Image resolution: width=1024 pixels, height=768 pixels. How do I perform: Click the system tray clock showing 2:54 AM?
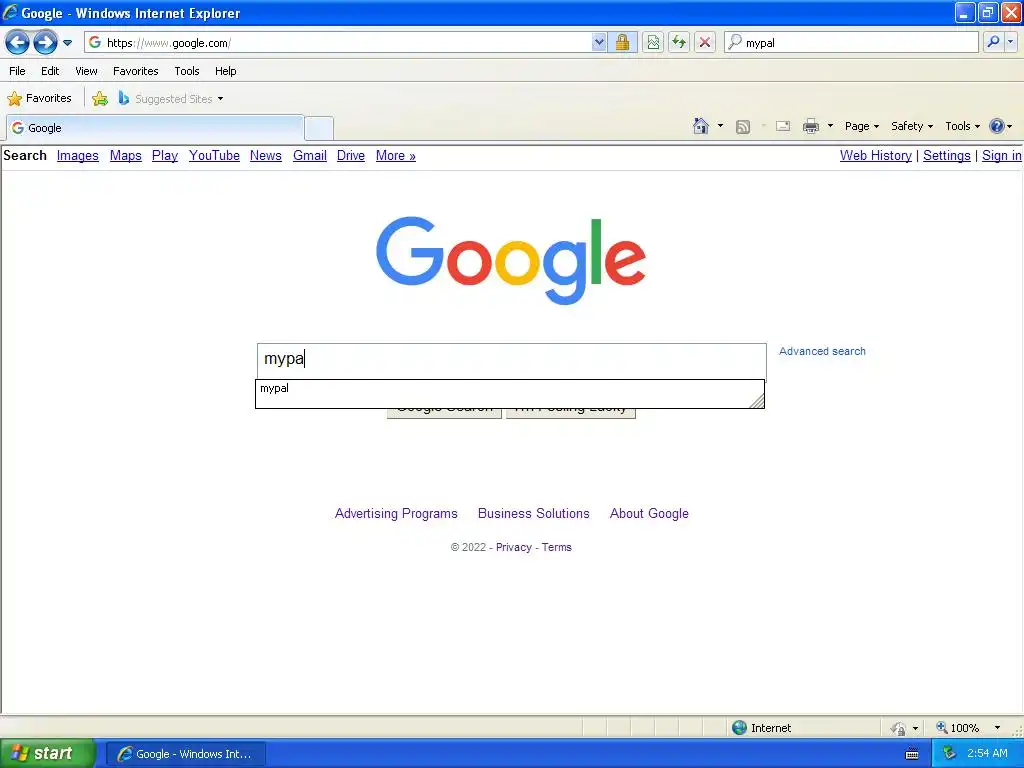pyautogui.click(x=987, y=753)
